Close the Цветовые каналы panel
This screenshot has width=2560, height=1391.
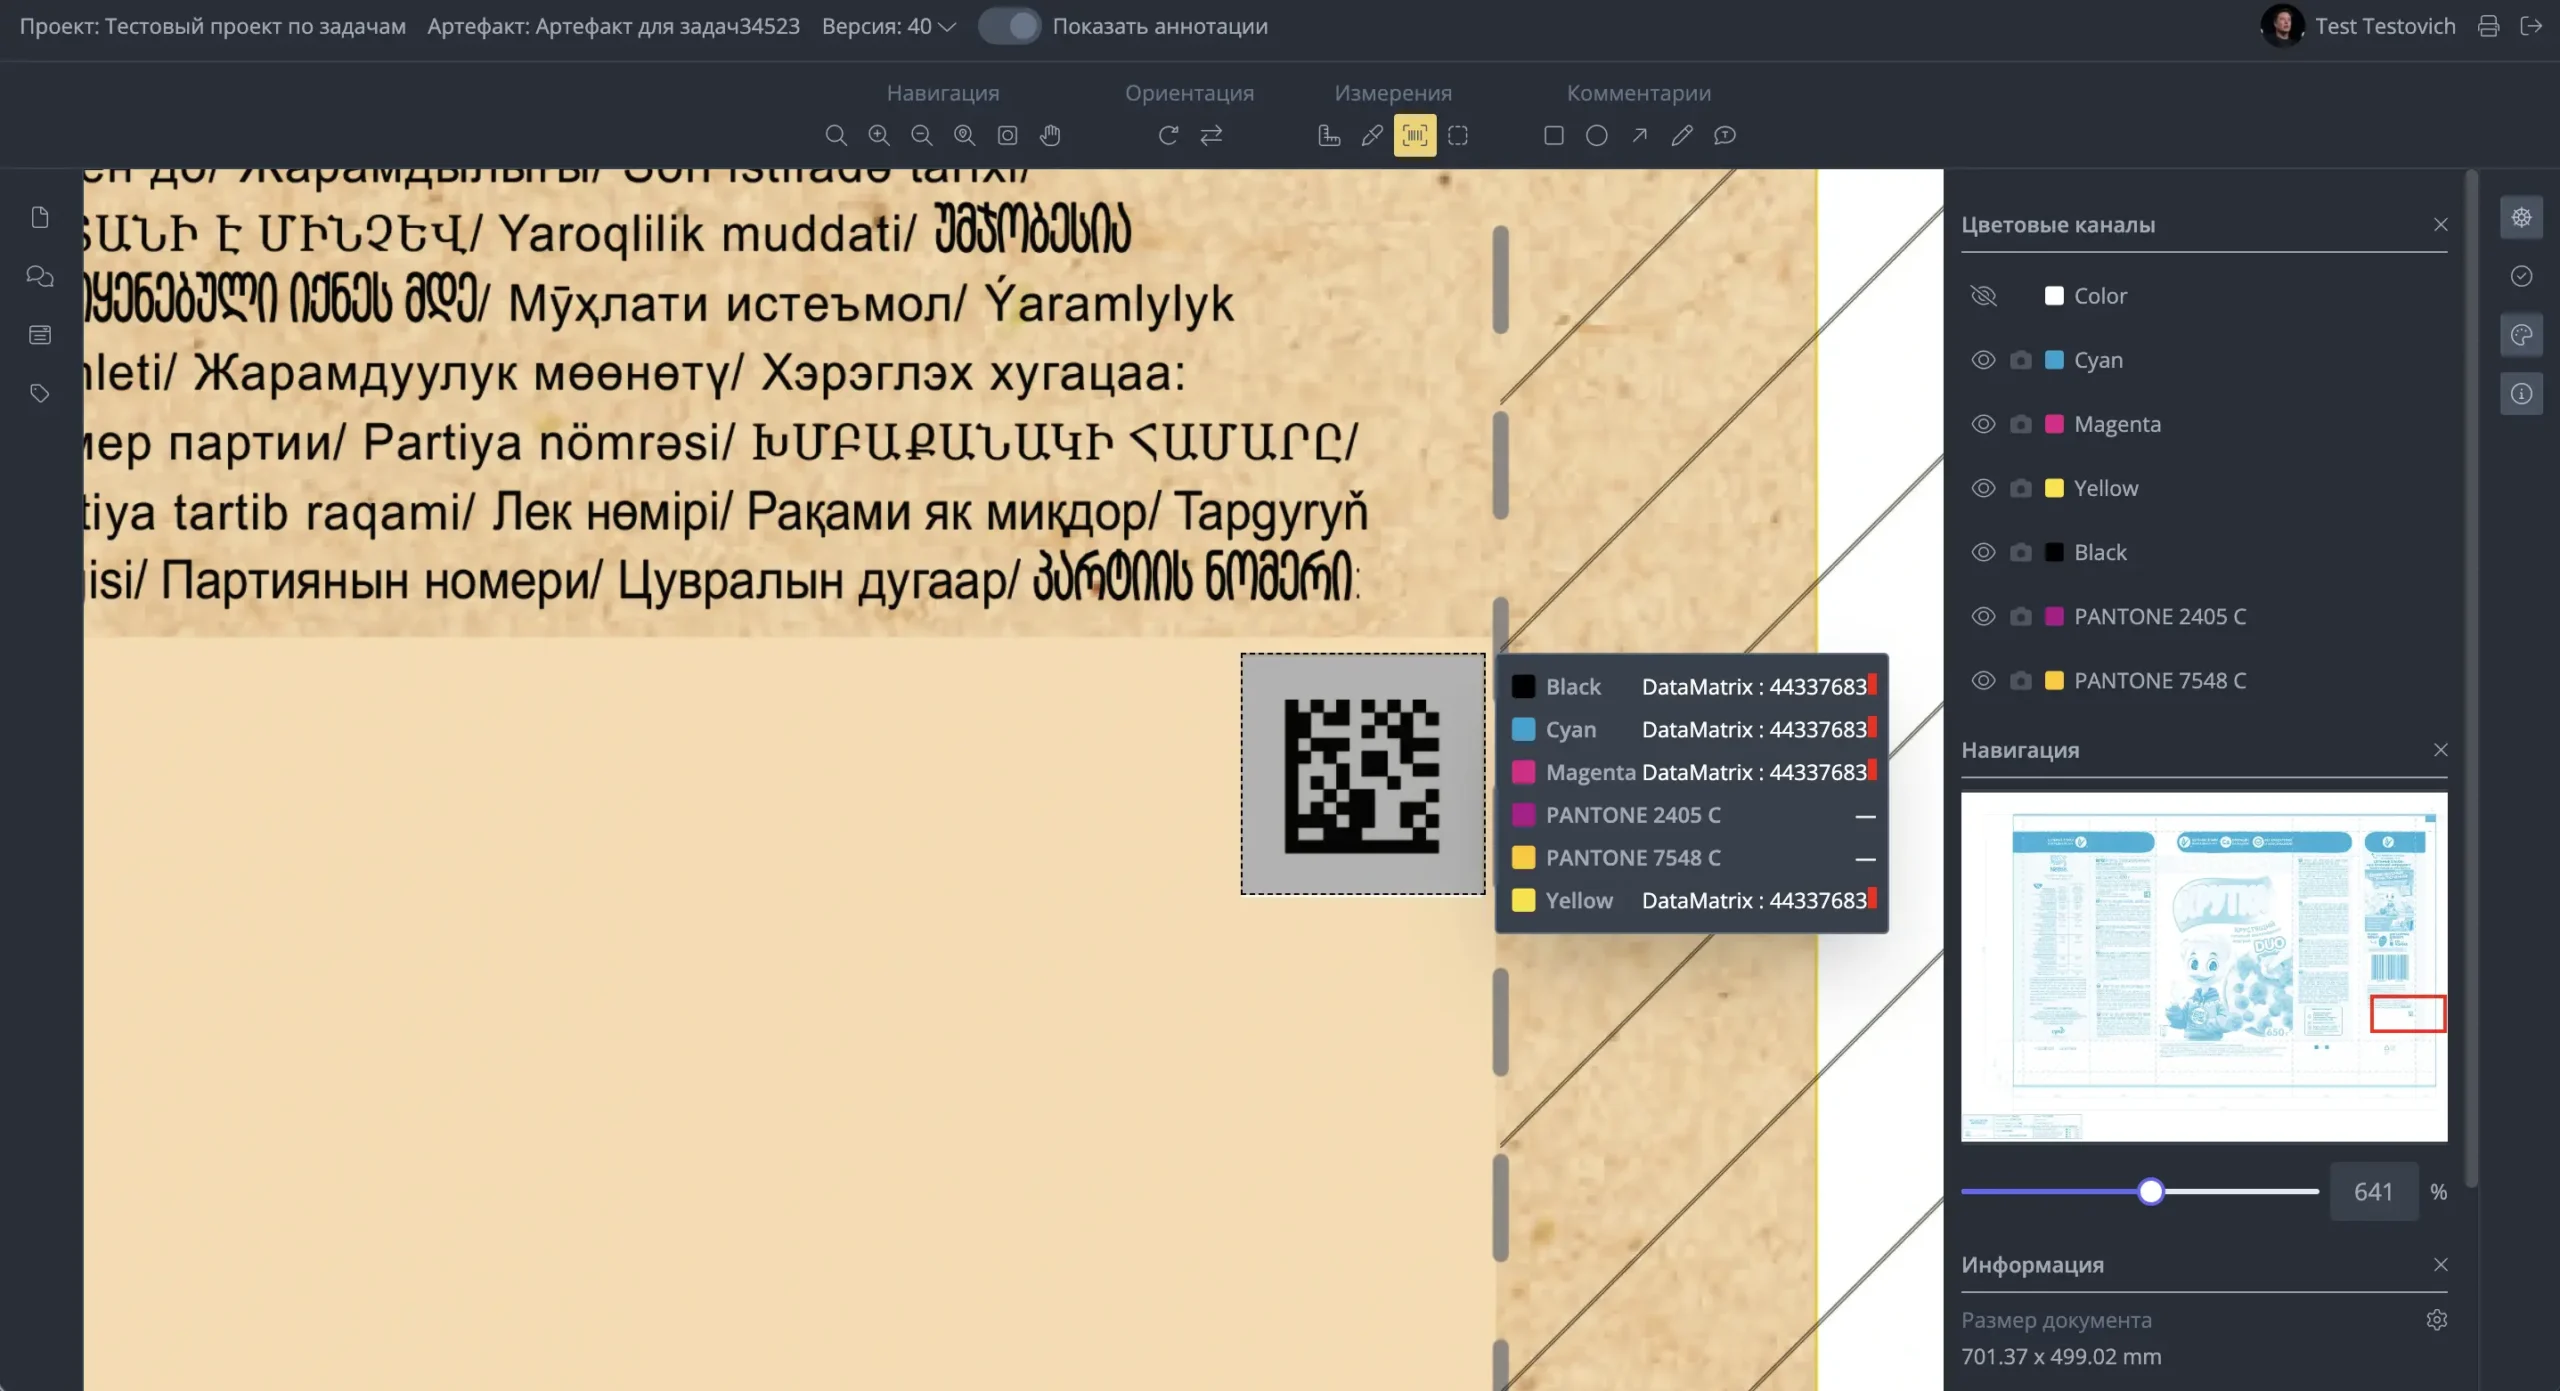tap(2441, 225)
